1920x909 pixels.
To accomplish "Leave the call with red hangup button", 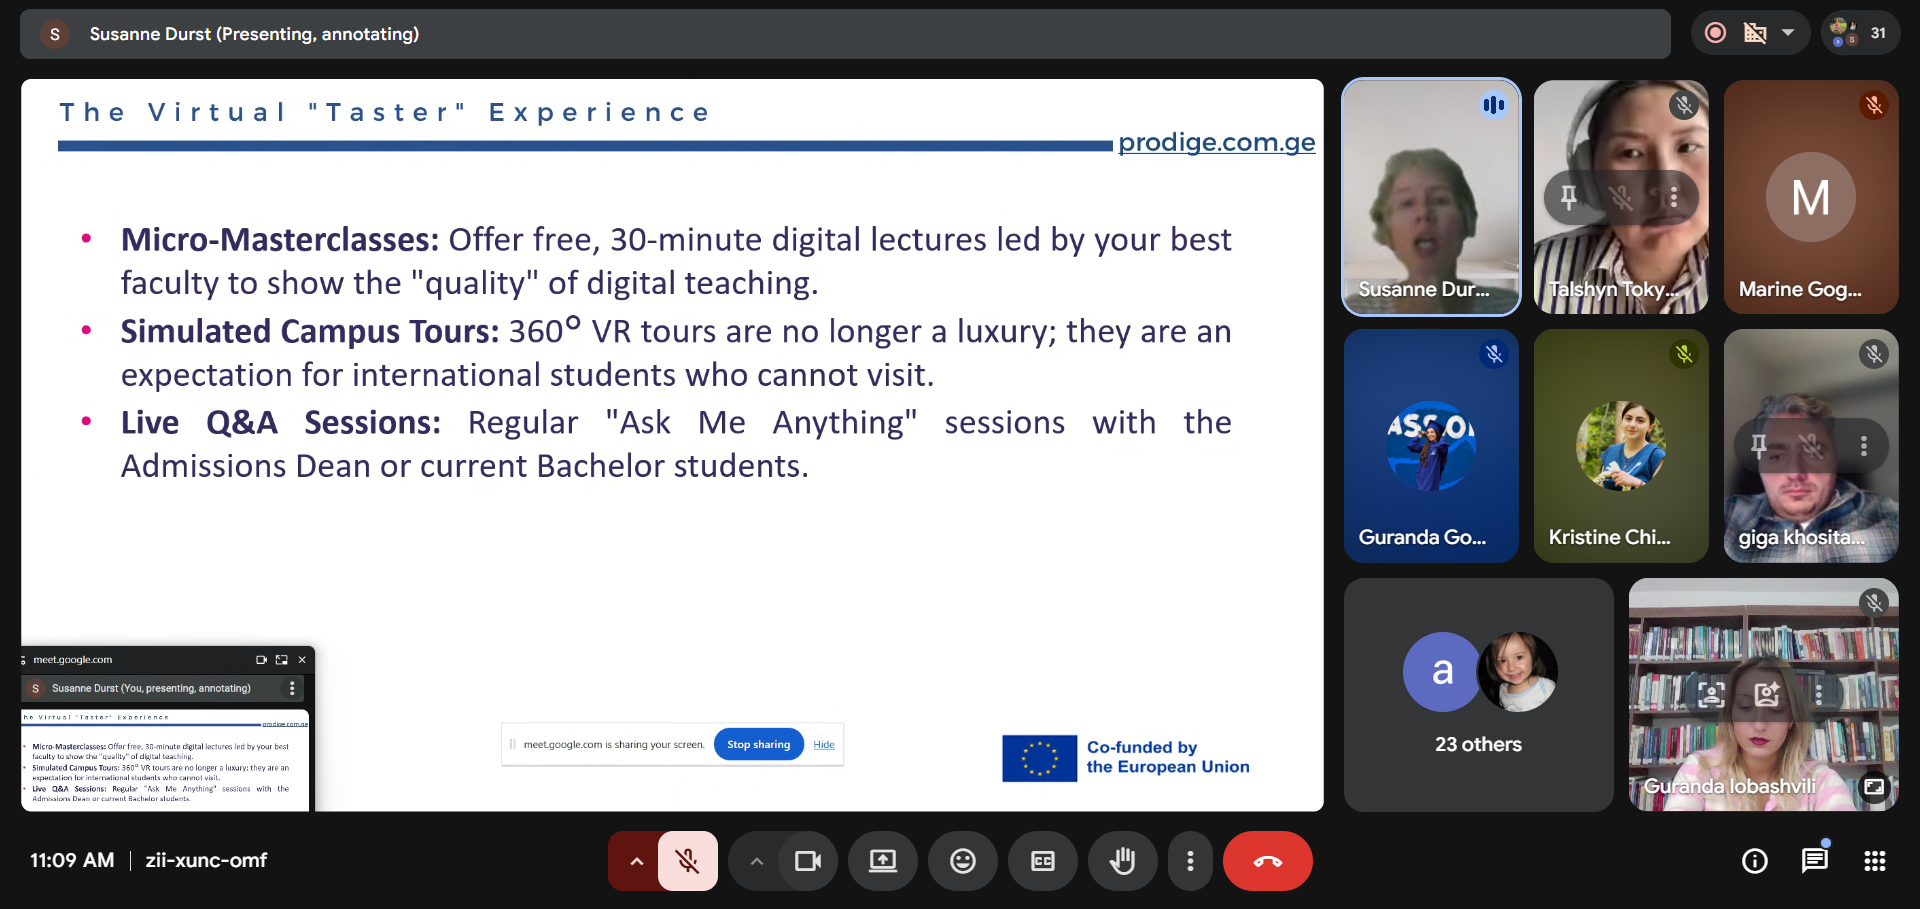I will (1267, 861).
